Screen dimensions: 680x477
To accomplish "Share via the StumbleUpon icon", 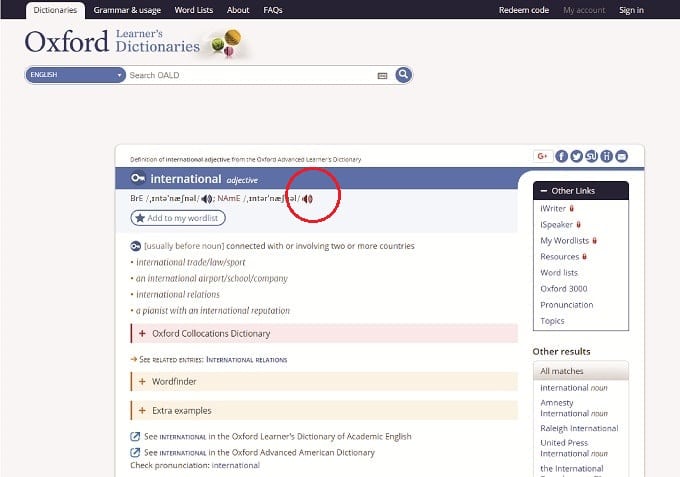I will pos(592,156).
